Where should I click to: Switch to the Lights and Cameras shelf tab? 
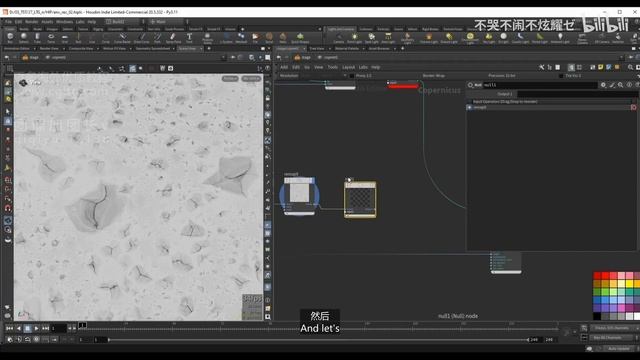coord(341,29)
